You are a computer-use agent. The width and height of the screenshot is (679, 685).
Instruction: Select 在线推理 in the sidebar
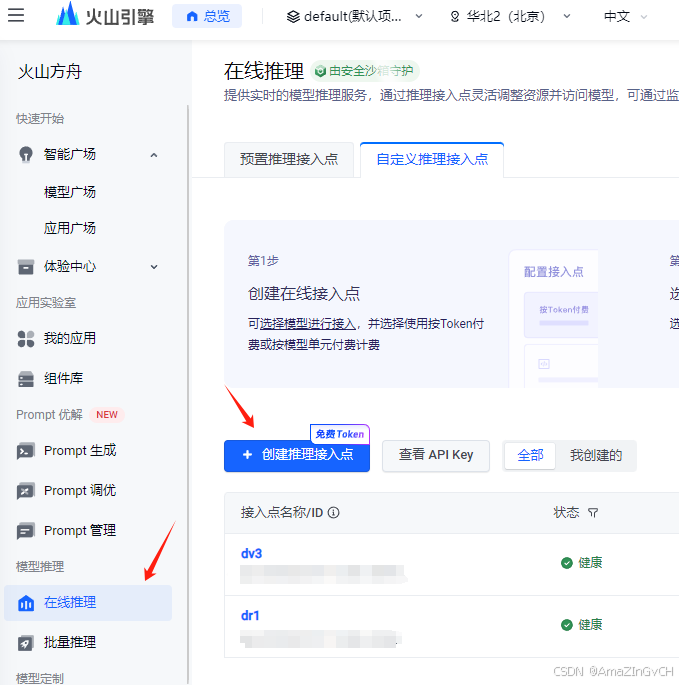tap(88, 603)
